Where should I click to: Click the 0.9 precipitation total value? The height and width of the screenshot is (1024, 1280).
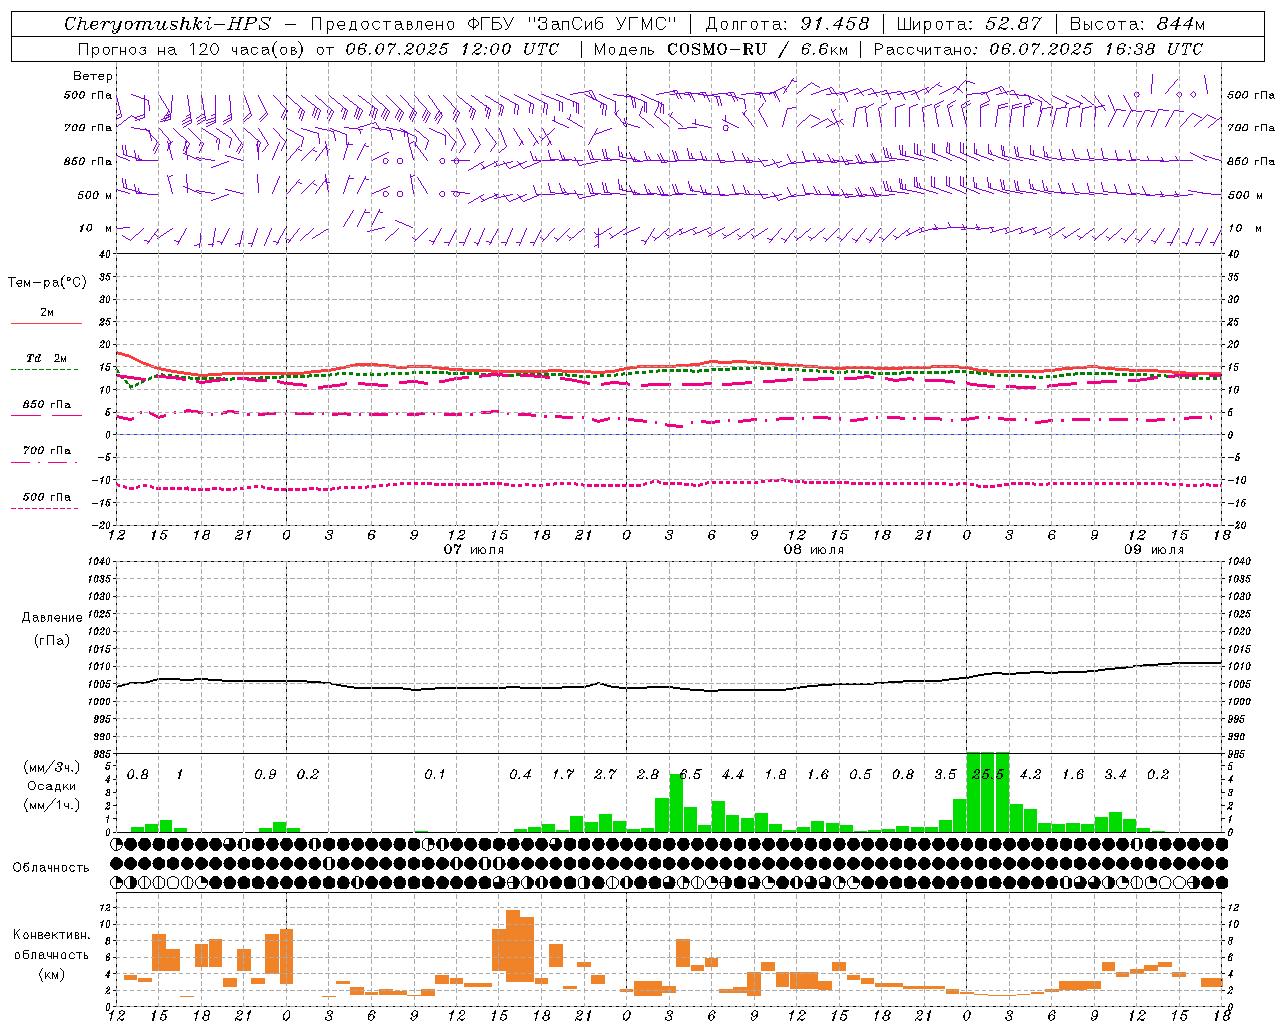point(265,775)
